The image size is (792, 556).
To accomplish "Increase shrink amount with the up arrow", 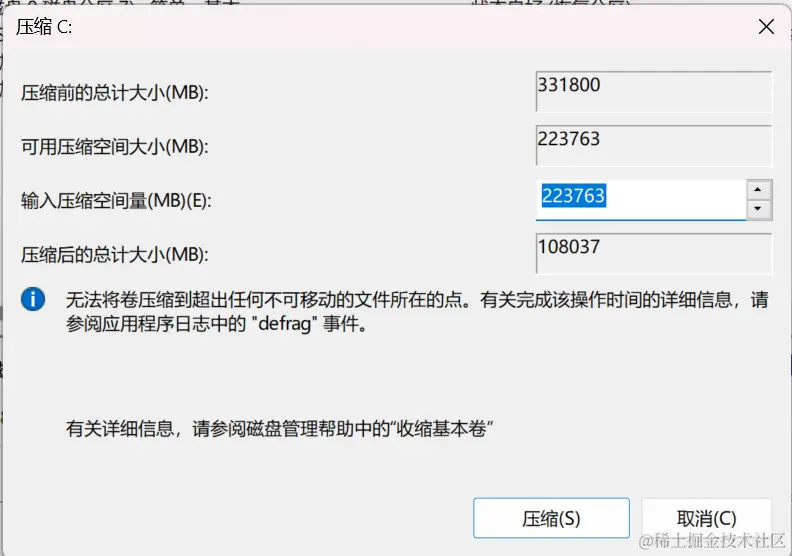I will tap(758, 190).
